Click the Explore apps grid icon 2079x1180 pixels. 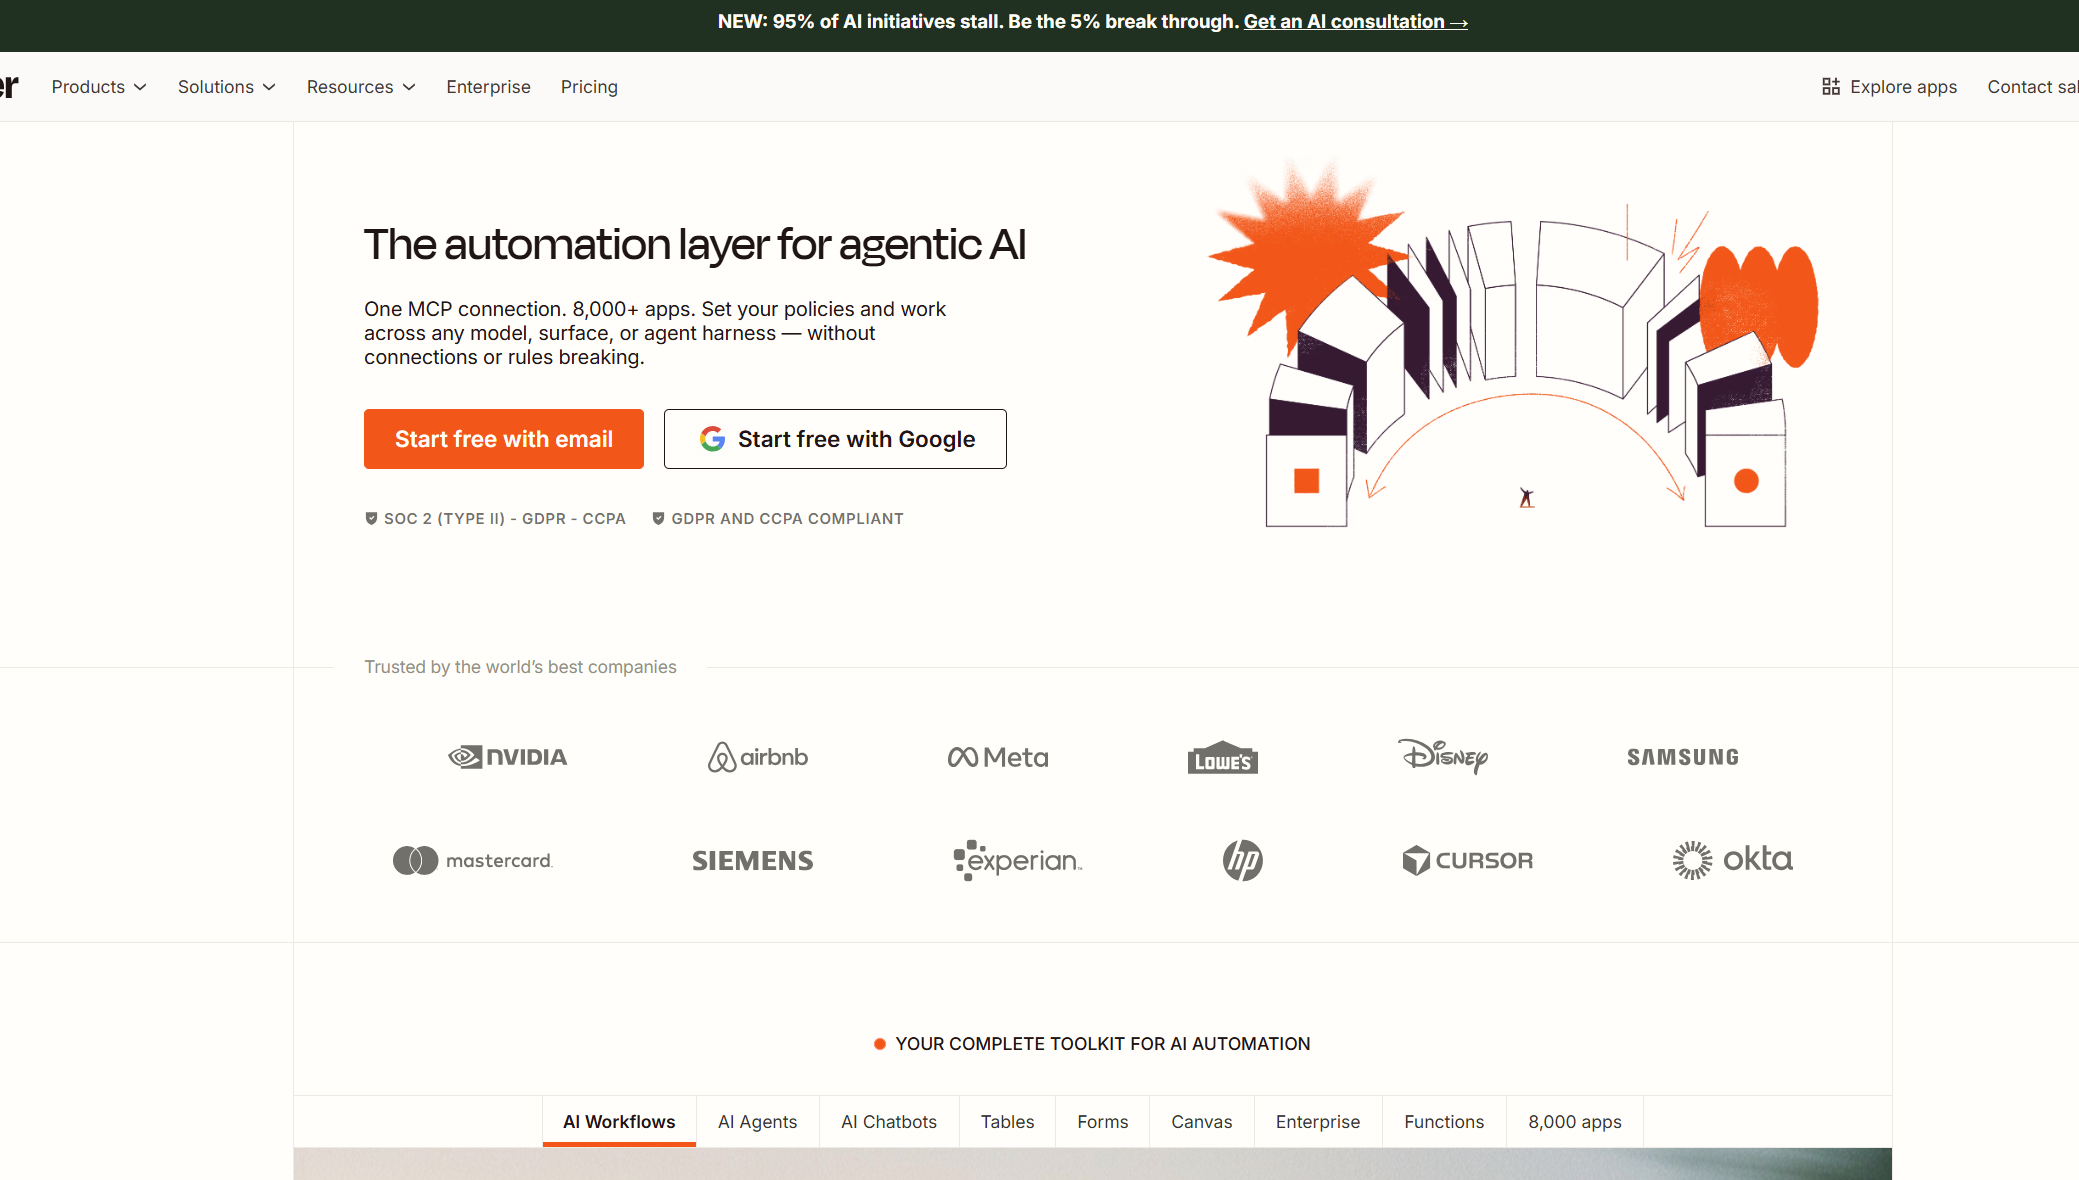coord(1831,86)
